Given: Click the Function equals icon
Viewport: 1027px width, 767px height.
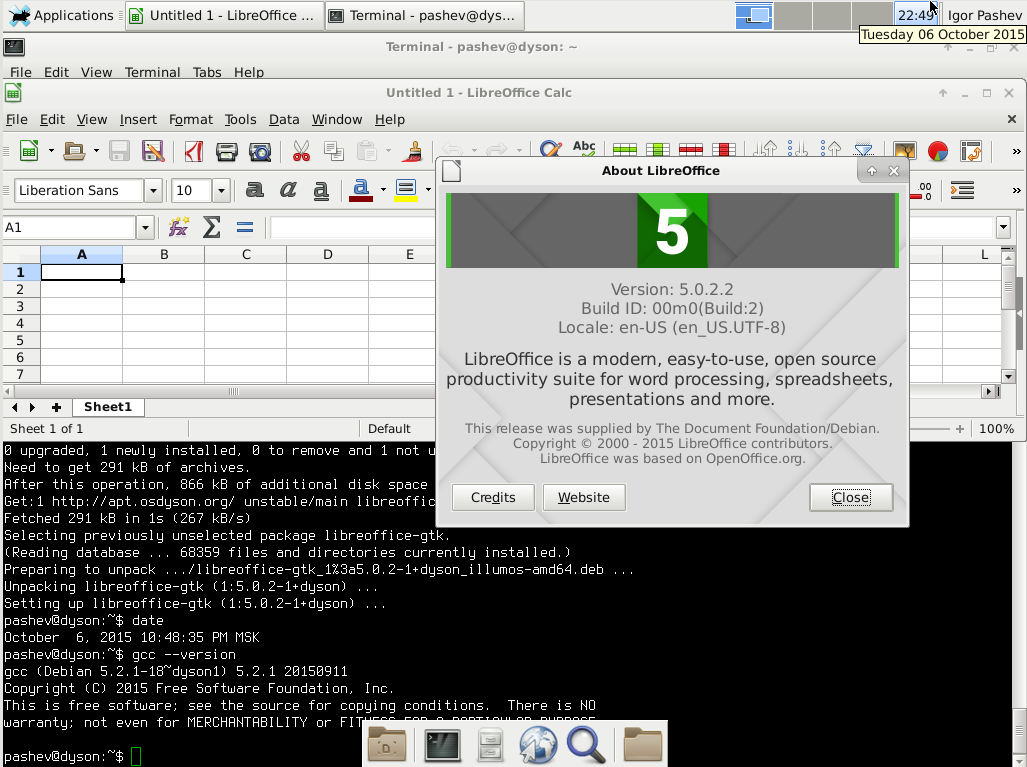Looking at the screenshot, I should point(245,227).
